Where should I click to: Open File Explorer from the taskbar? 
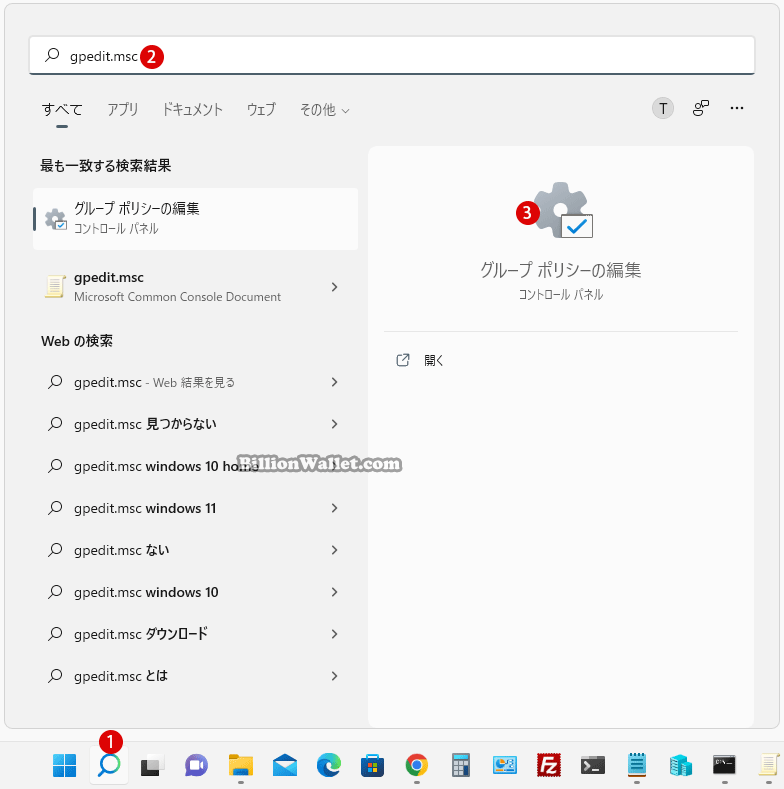(x=241, y=765)
